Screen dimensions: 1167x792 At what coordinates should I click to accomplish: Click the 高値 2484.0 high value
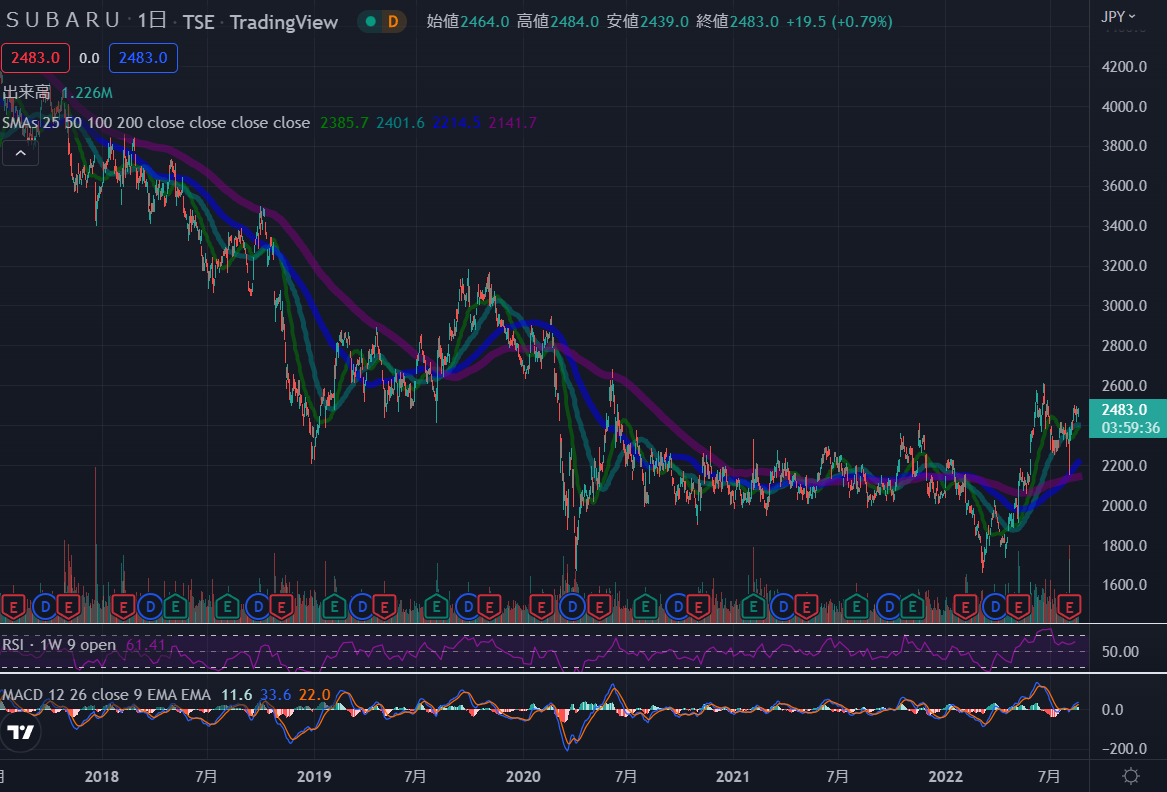[558, 22]
